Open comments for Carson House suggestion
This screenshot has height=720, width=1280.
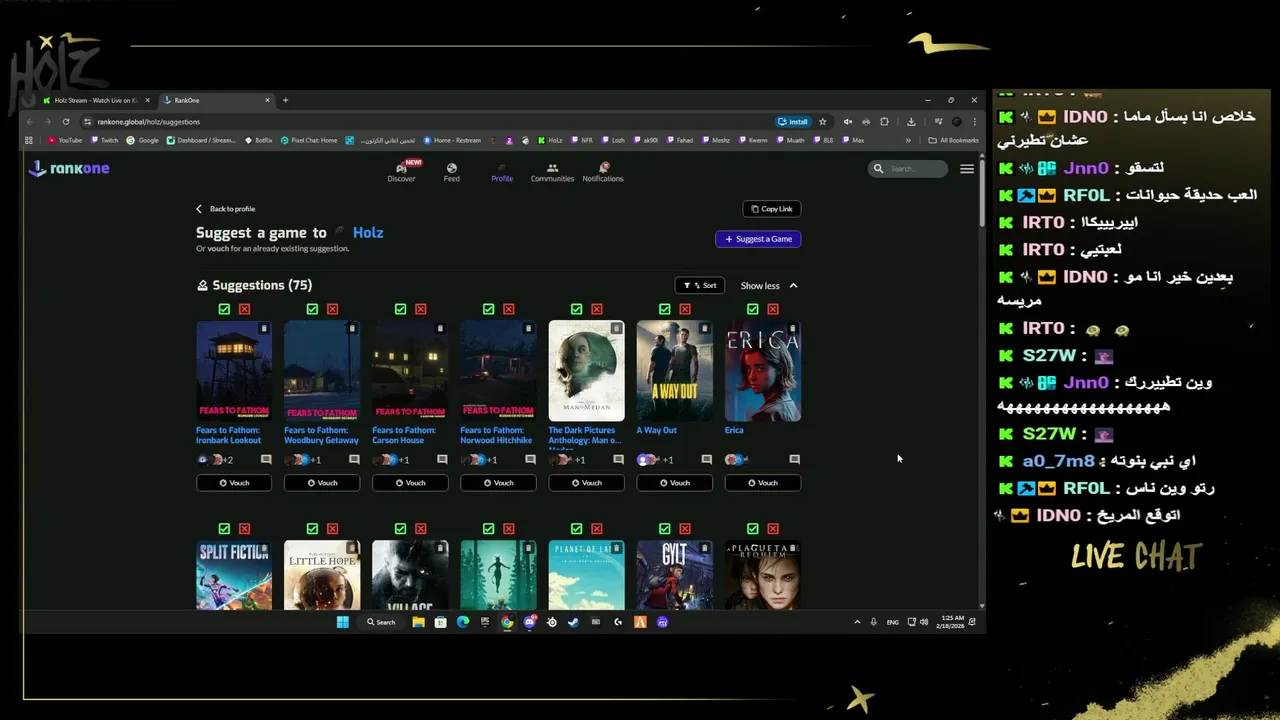pyautogui.click(x=442, y=460)
